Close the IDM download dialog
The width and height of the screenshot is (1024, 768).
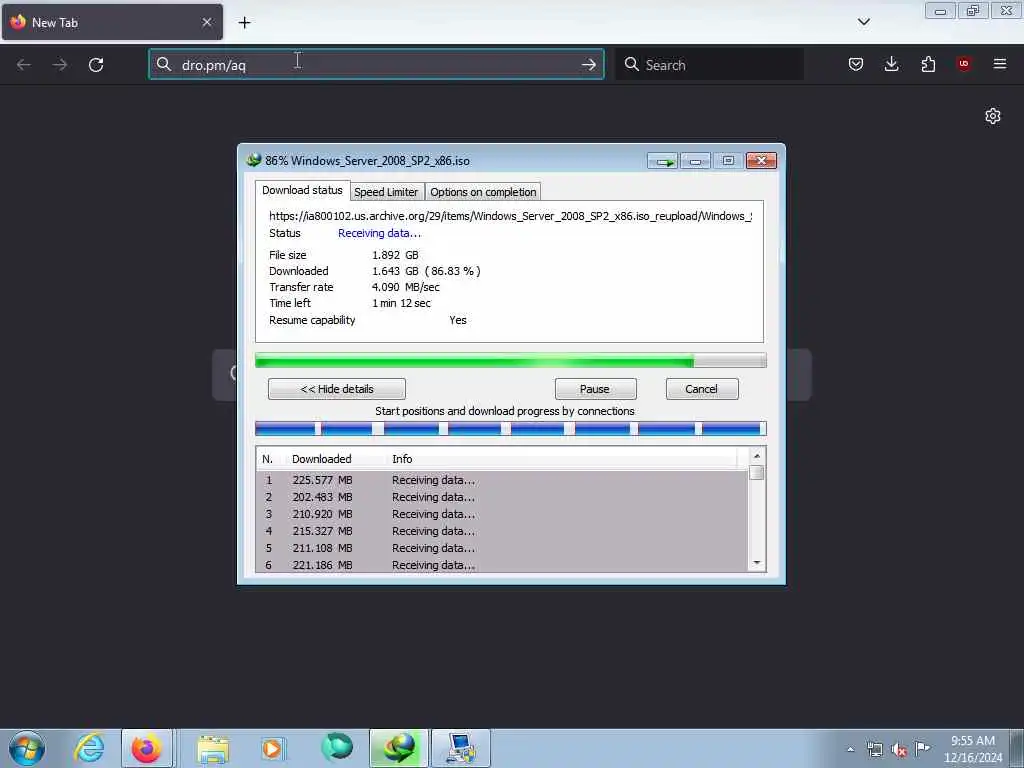point(761,161)
